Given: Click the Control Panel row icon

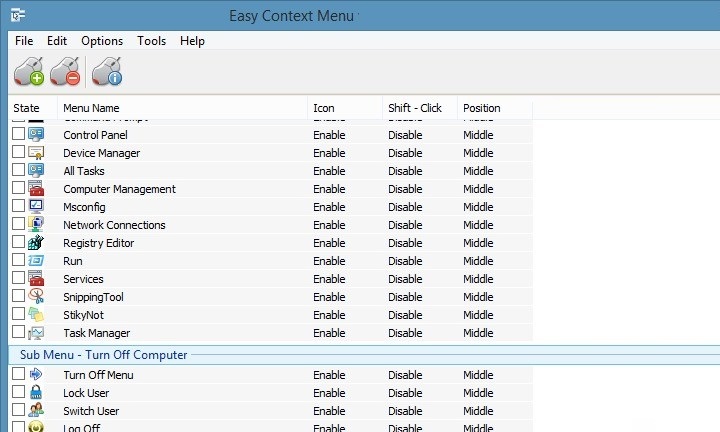Looking at the screenshot, I should (x=36, y=135).
